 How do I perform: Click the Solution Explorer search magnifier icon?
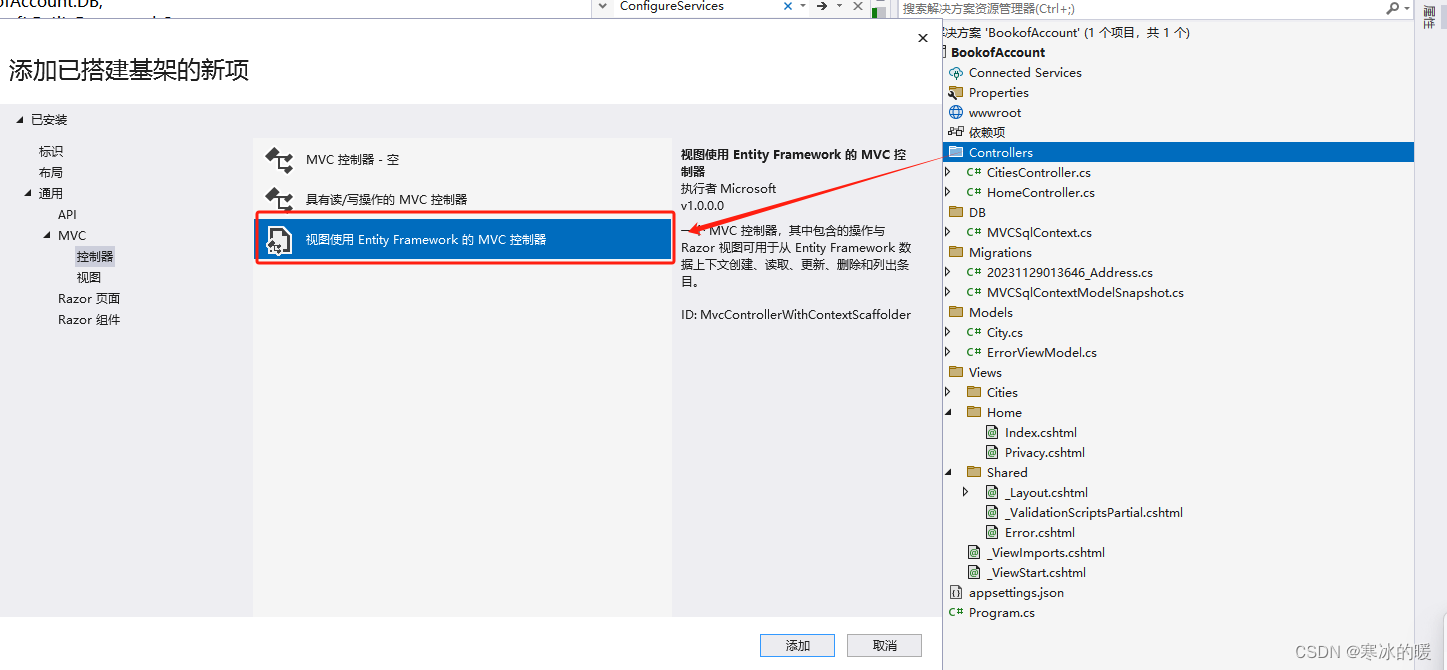click(1392, 8)
